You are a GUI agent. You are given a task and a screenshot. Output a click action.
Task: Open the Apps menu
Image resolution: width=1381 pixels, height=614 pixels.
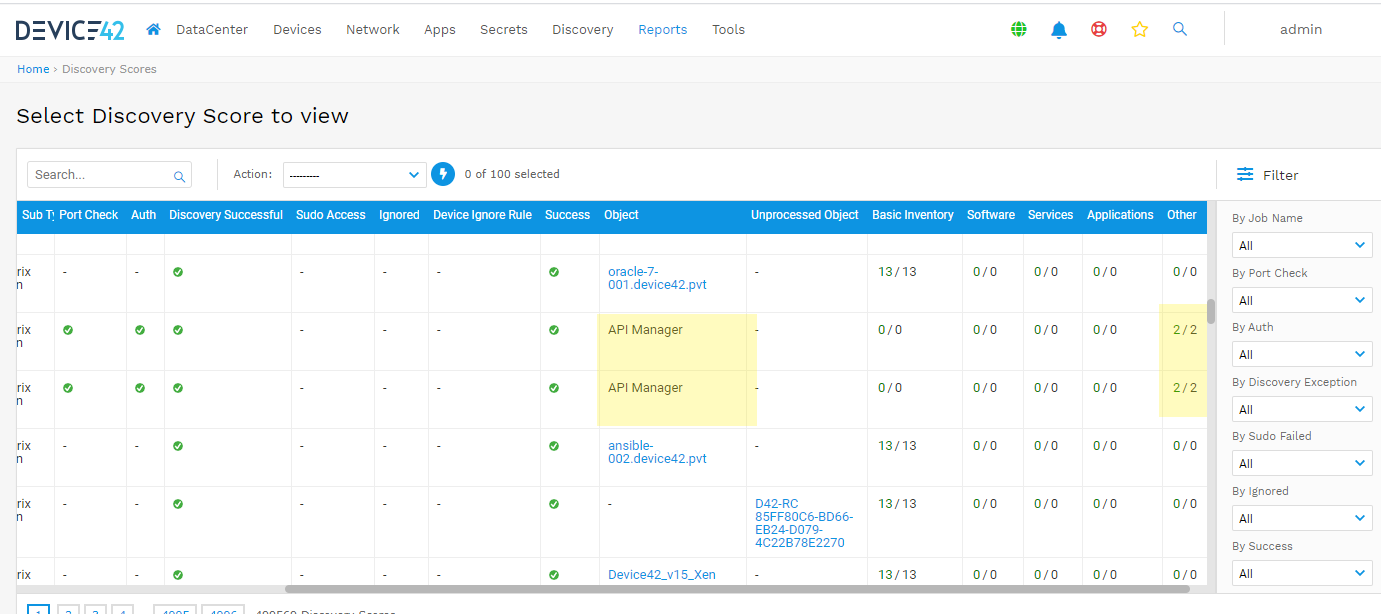(440, 30)
